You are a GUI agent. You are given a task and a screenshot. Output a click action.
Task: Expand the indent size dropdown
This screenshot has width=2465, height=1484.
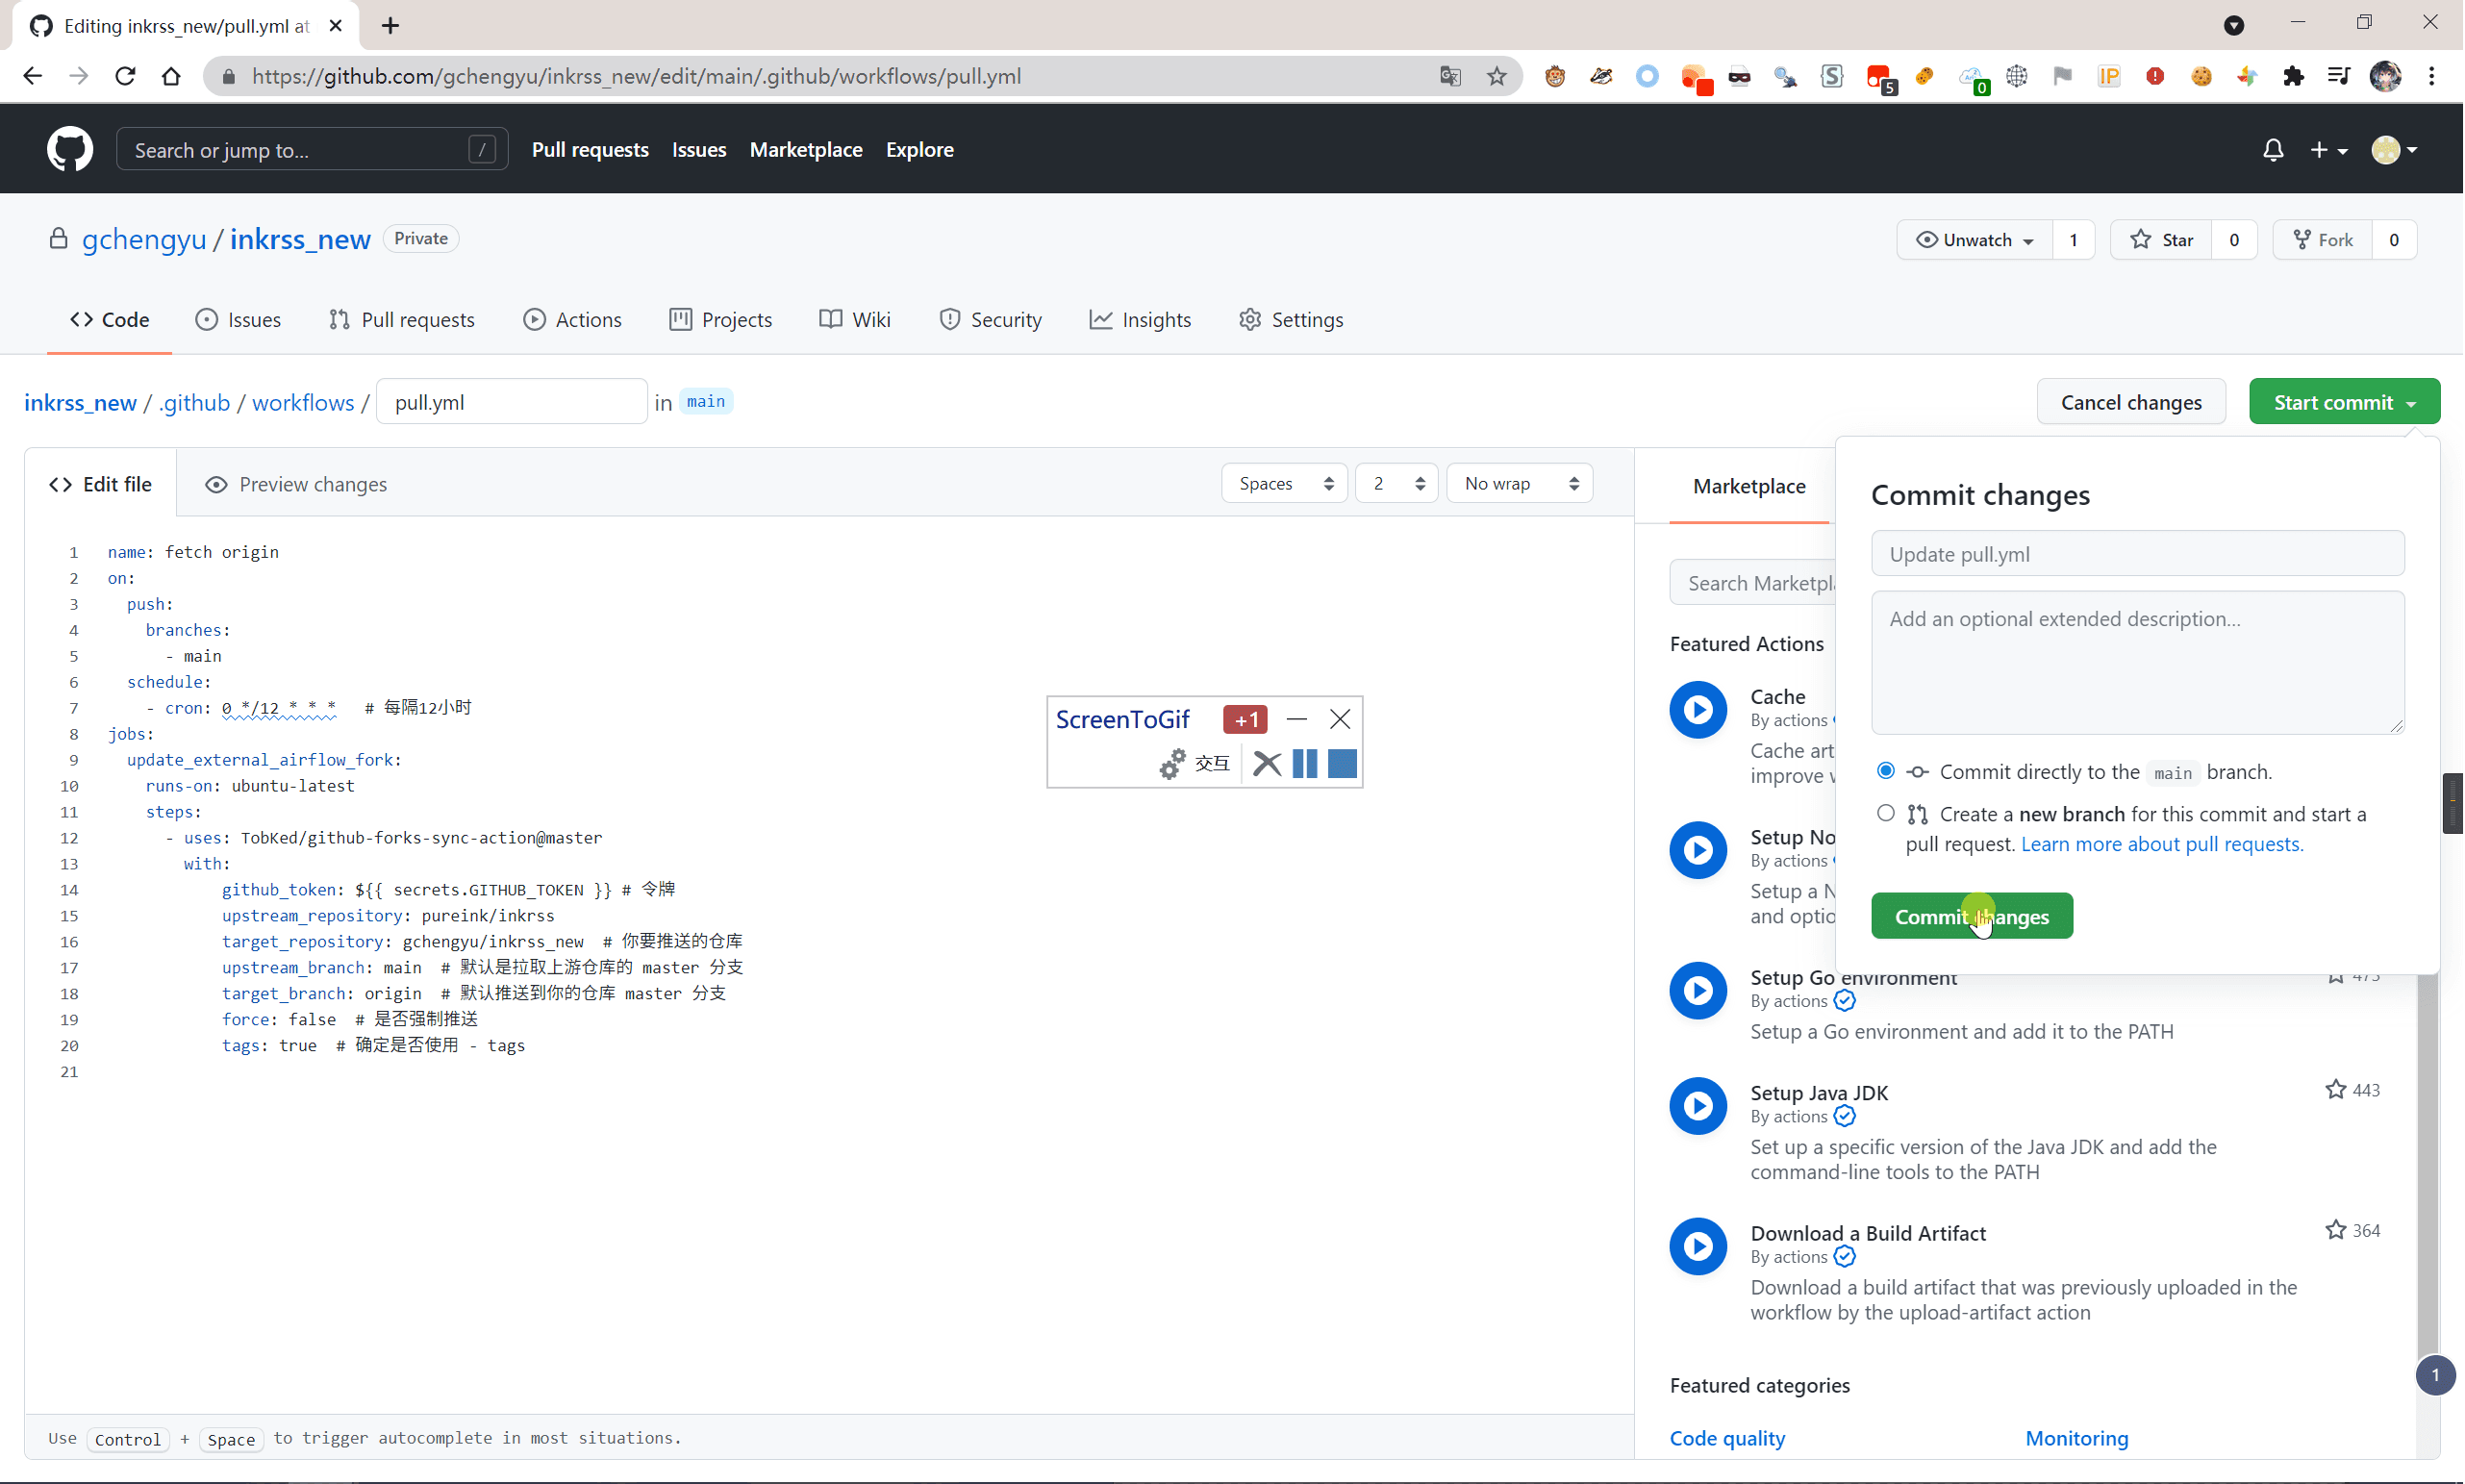1397,484
